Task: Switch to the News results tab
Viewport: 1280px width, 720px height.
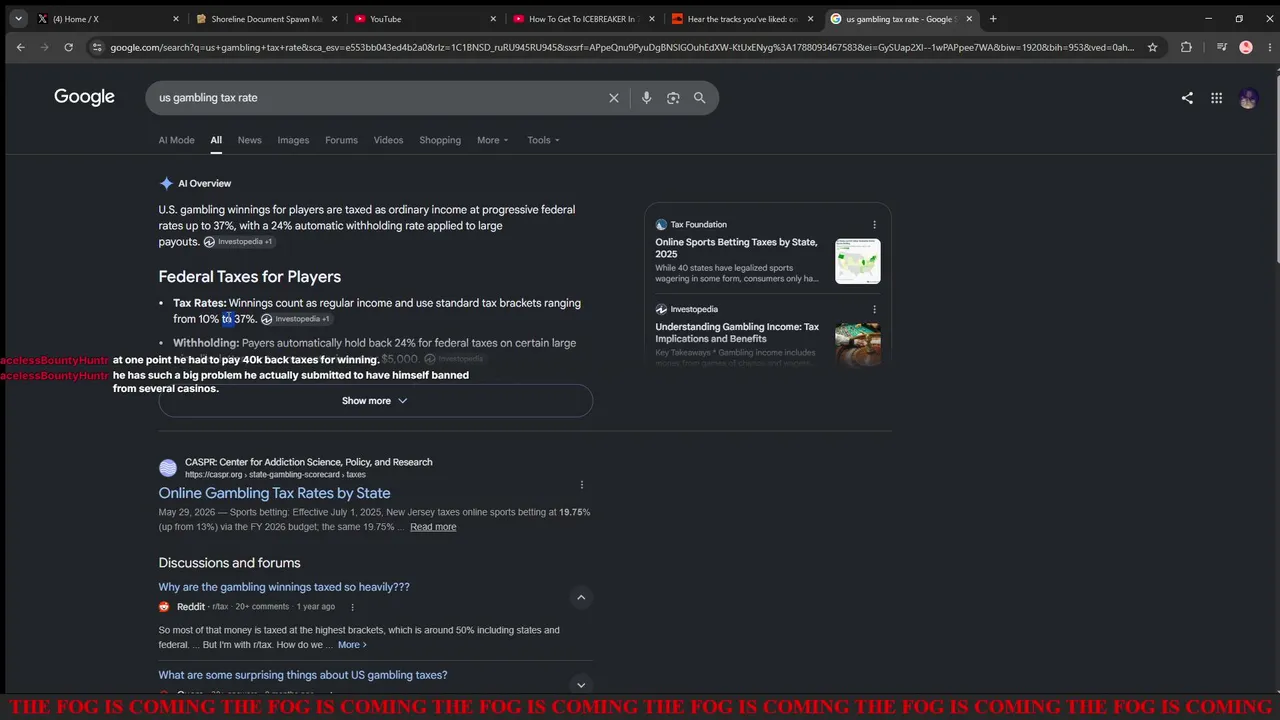Action: point(249,140)
